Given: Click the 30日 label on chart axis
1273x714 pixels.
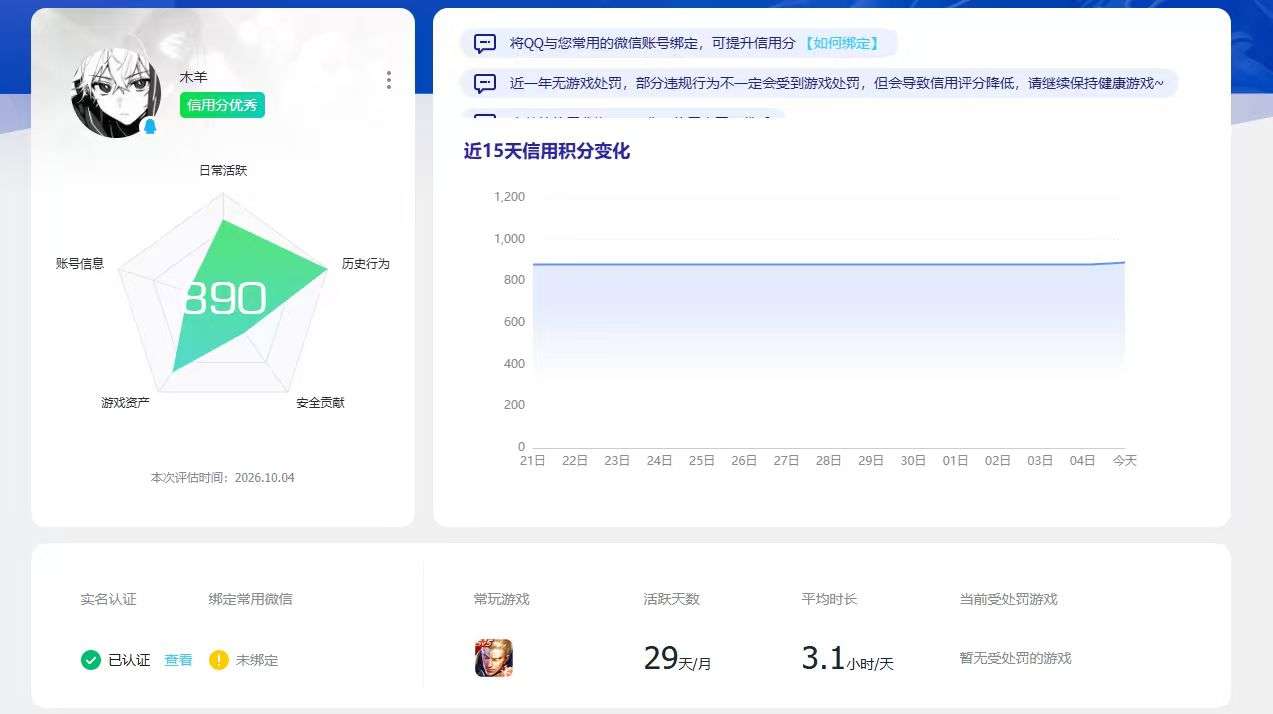Looking at the screenshot, I should [913, 461].
